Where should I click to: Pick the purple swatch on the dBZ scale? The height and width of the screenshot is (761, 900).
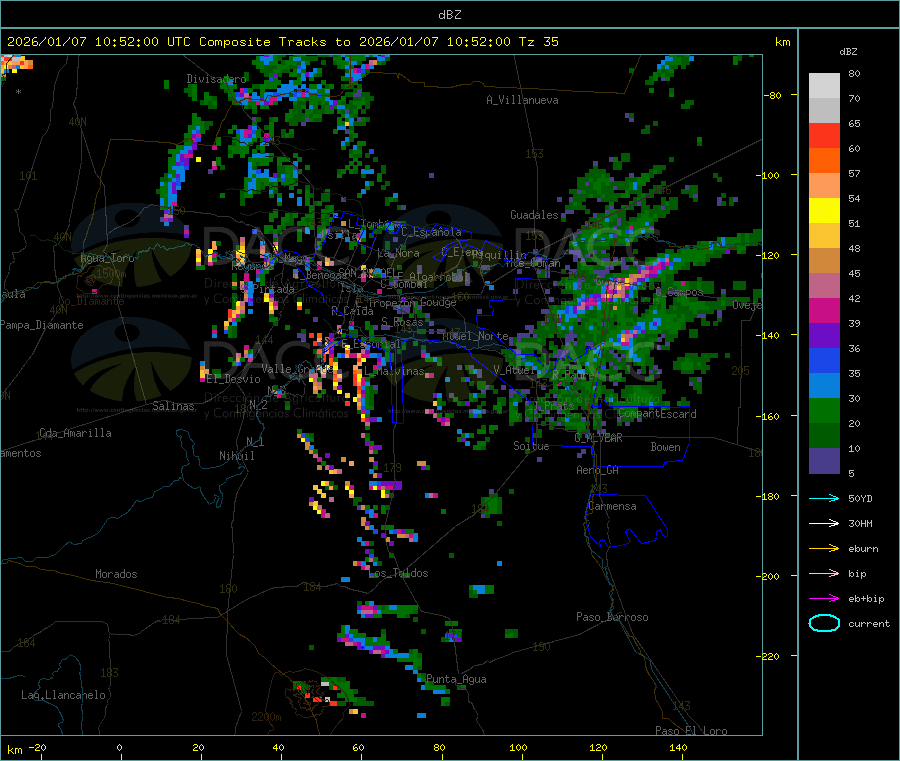pyautogui.click(x=824, y=336)
